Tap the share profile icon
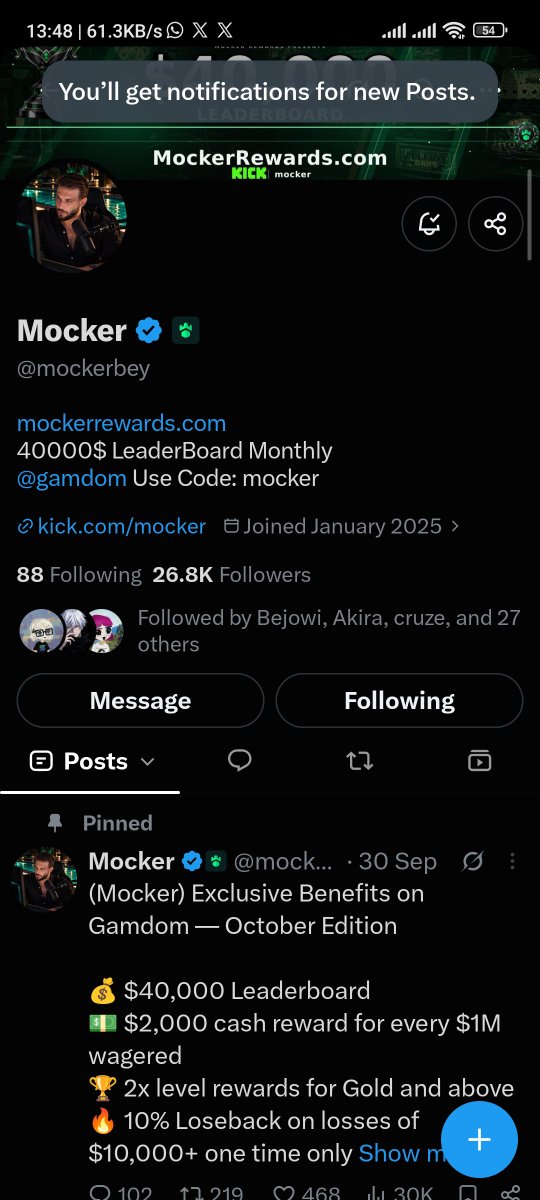 pos(495,224)
